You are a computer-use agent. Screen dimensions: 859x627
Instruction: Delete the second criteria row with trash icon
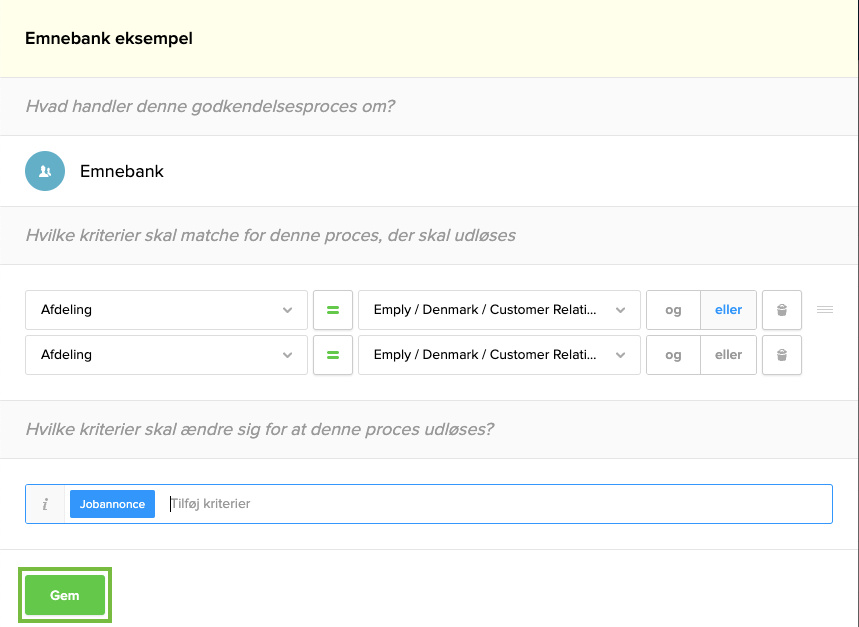(x=782, y=355)
